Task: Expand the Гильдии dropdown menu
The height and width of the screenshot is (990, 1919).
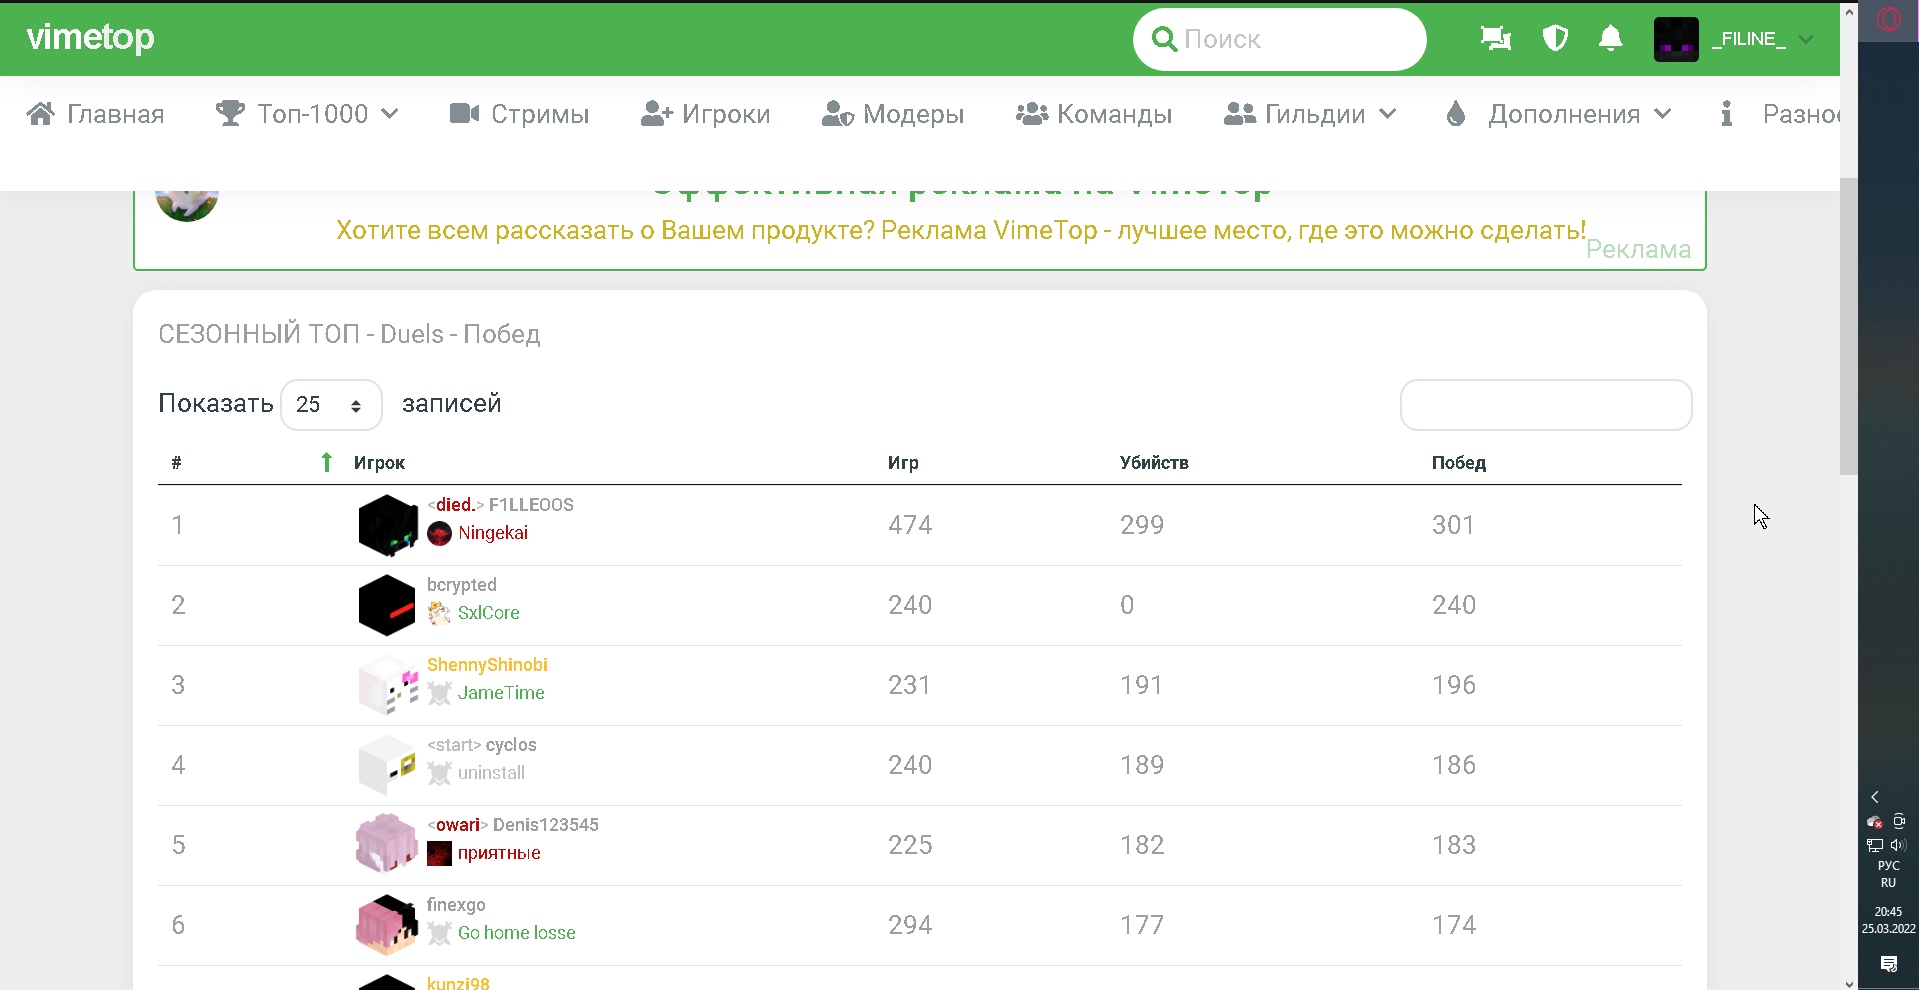Action: click(x=1310, y=115)
